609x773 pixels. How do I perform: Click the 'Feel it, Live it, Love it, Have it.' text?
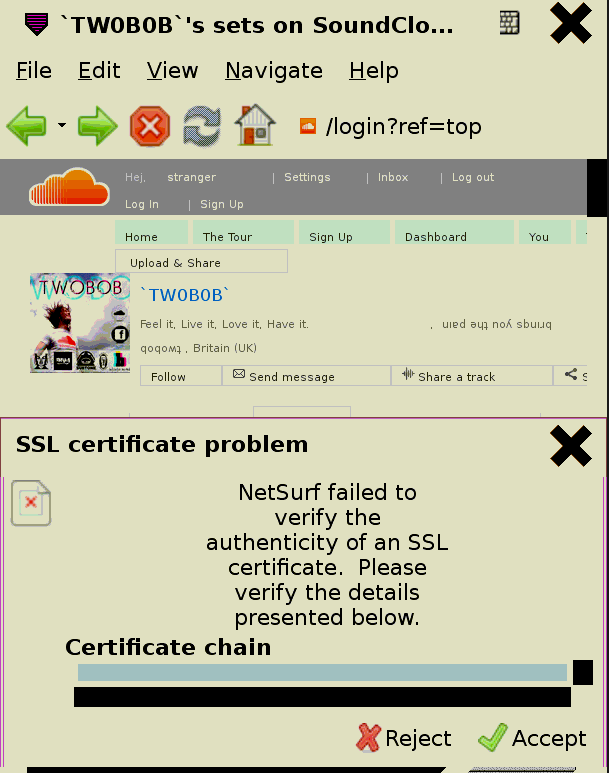coord(224,324)
